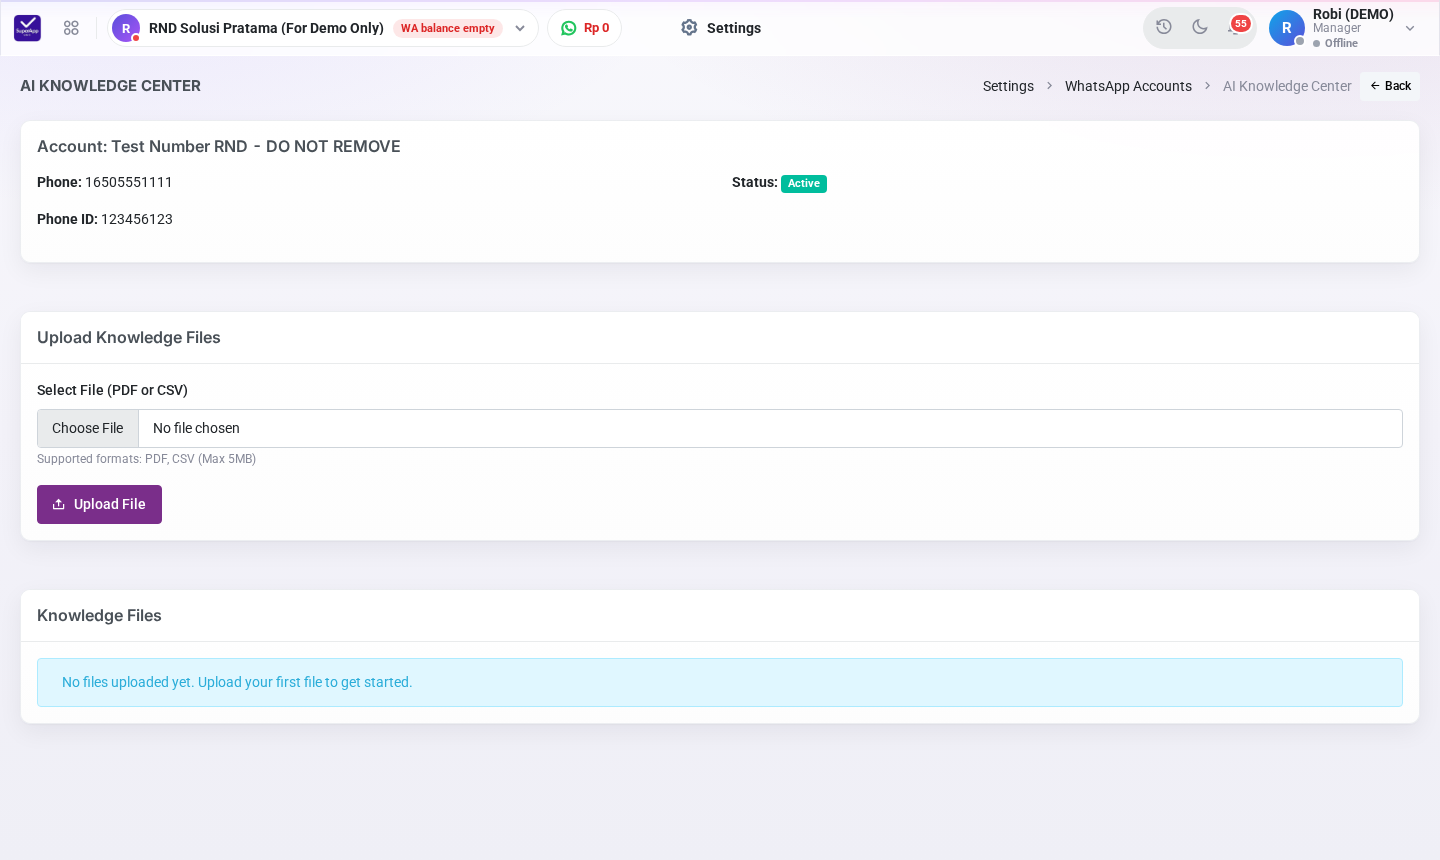
Task: Click the Knowledge Files section heading
Action: pyautogui.click(x=99, y=616)
